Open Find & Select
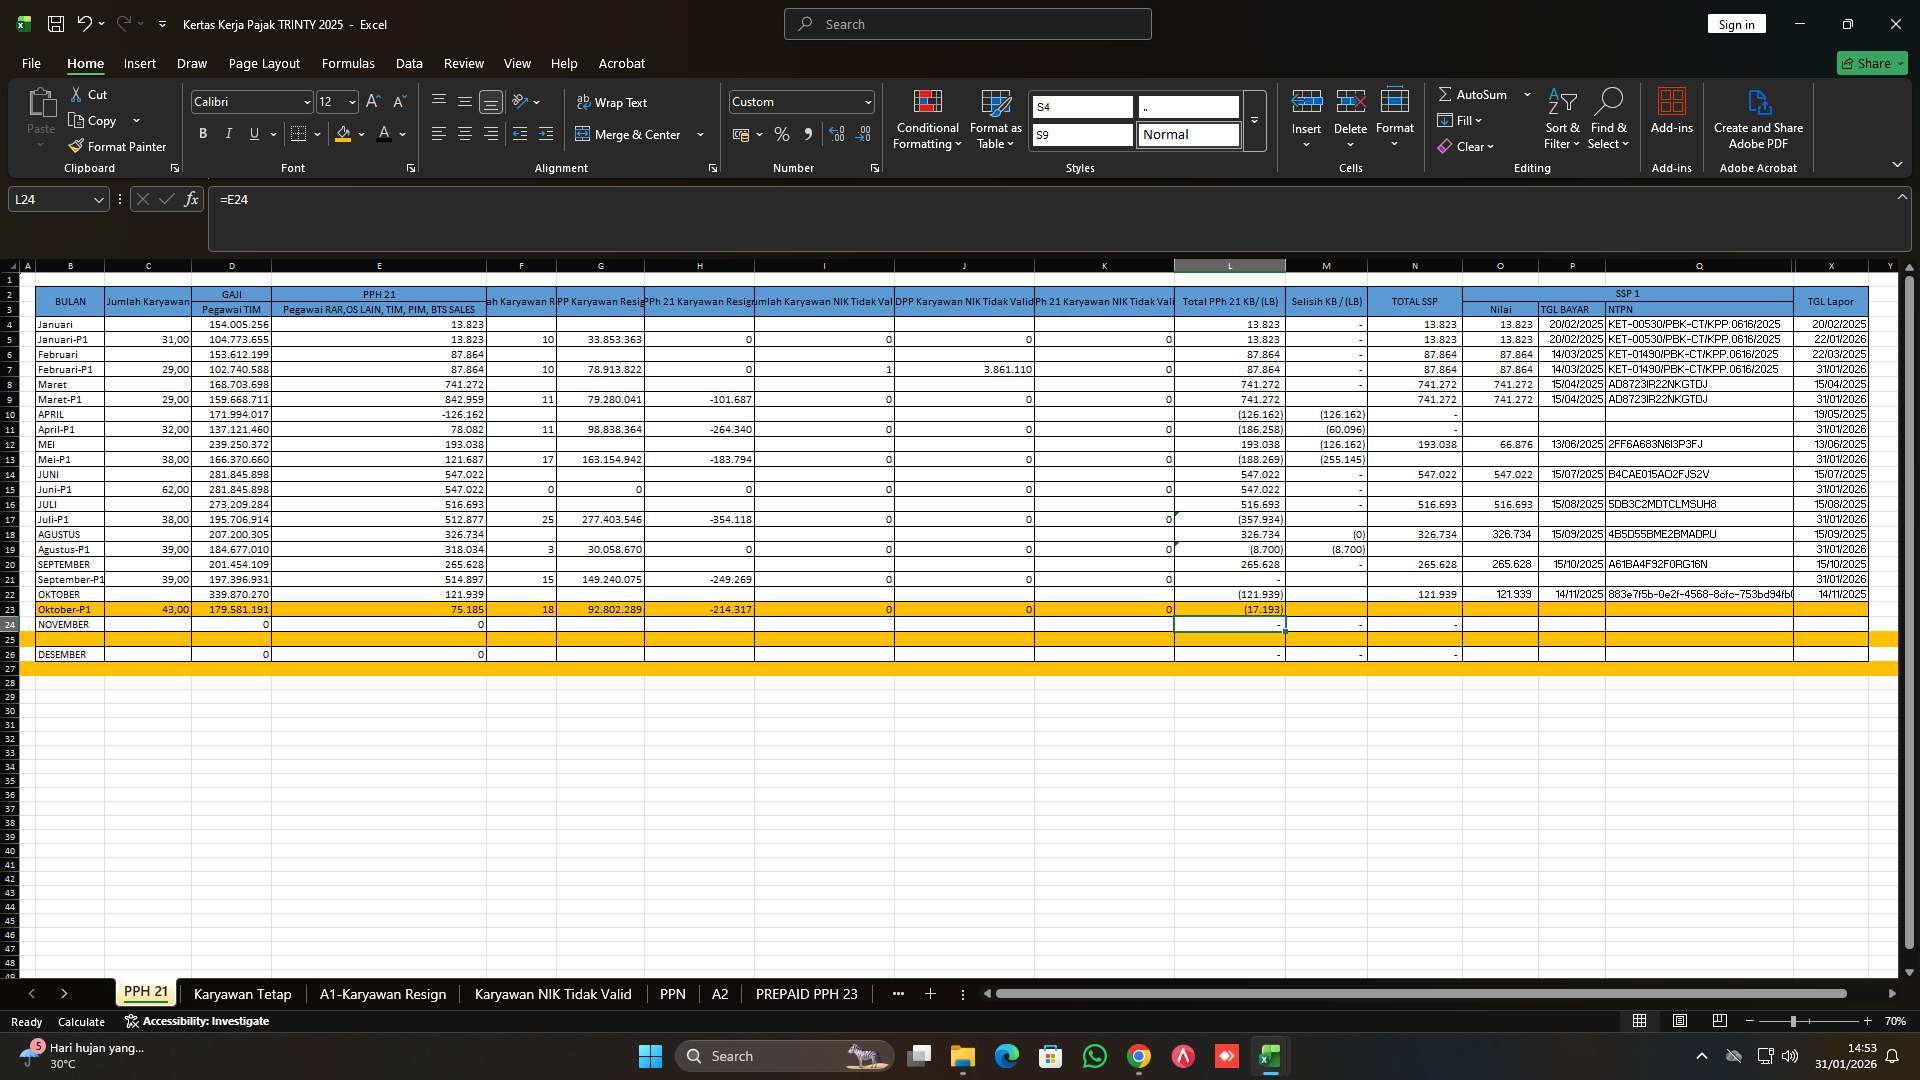1920x1080 pixels. pos(1609,118)
